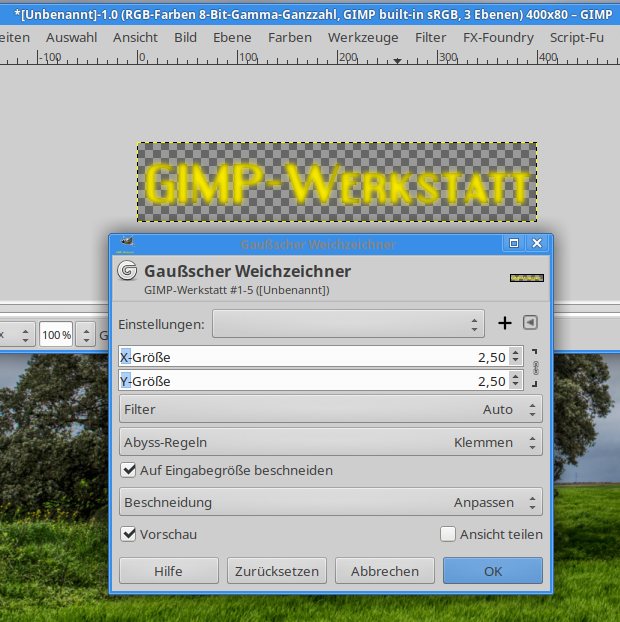620x622 pixels.
Task: Decrease Y-Größe with the down arrow
Action: click(515, 384)
